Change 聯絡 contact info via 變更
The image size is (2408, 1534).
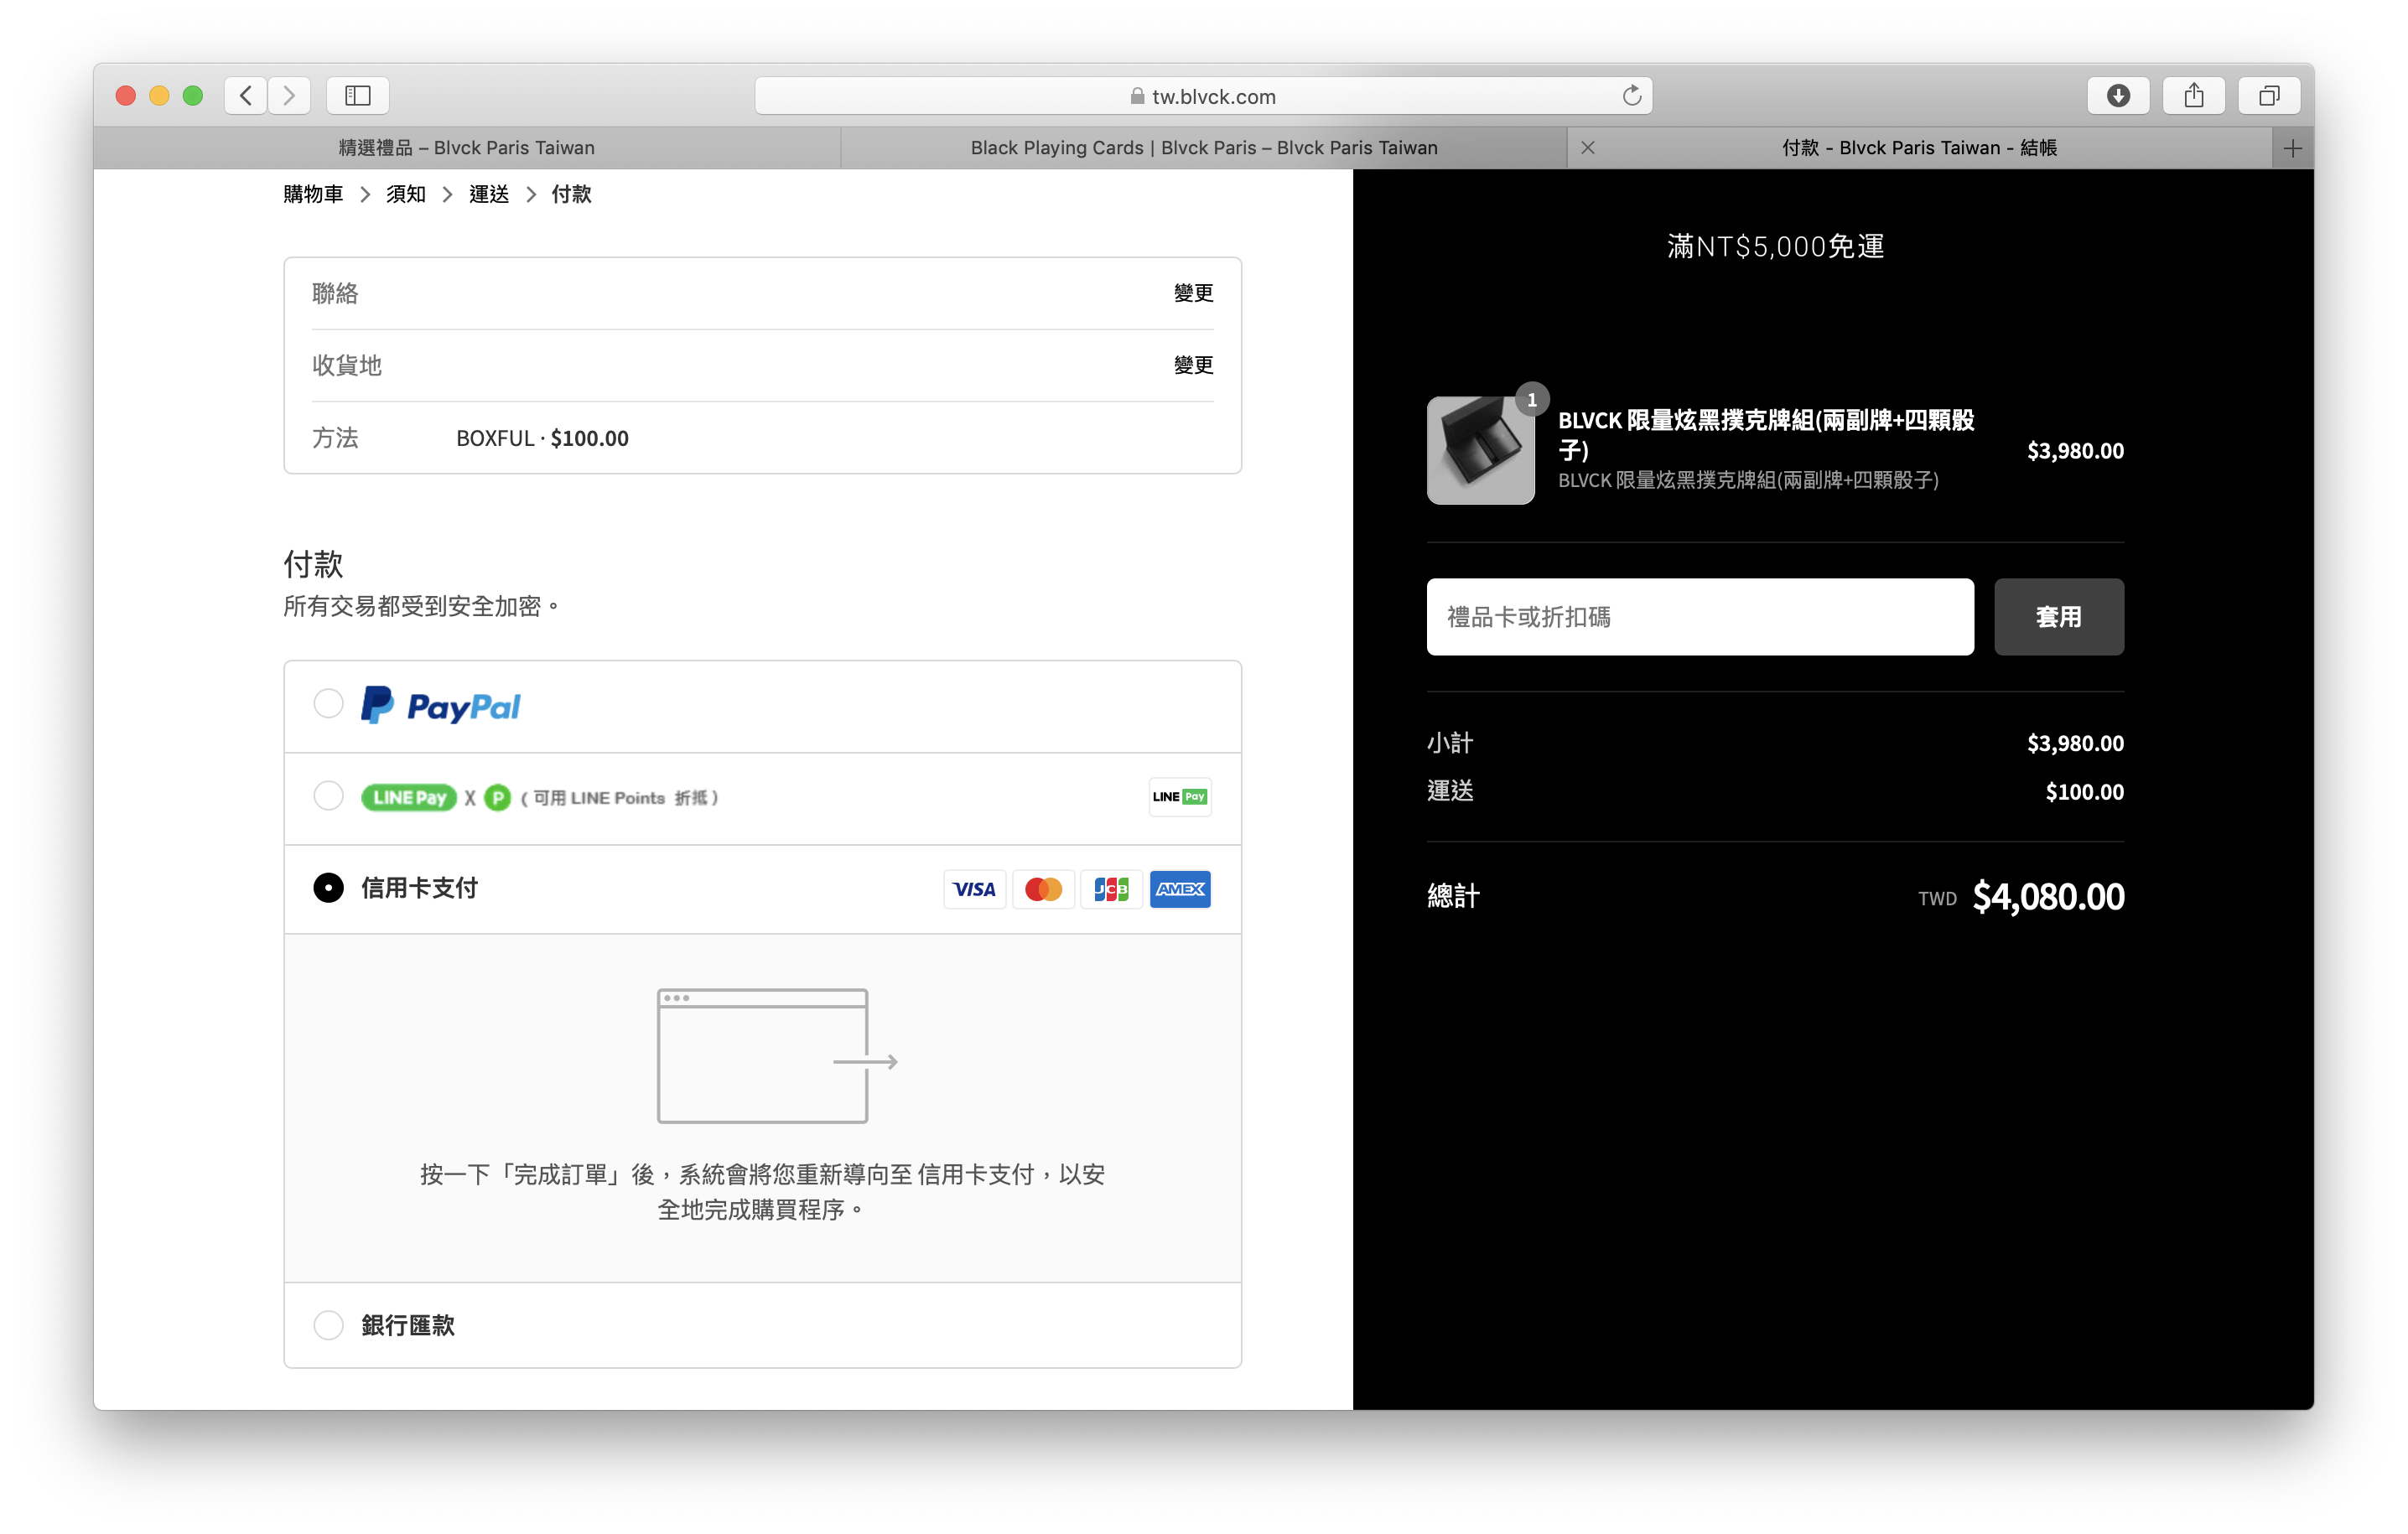(x=1193, y=293)
